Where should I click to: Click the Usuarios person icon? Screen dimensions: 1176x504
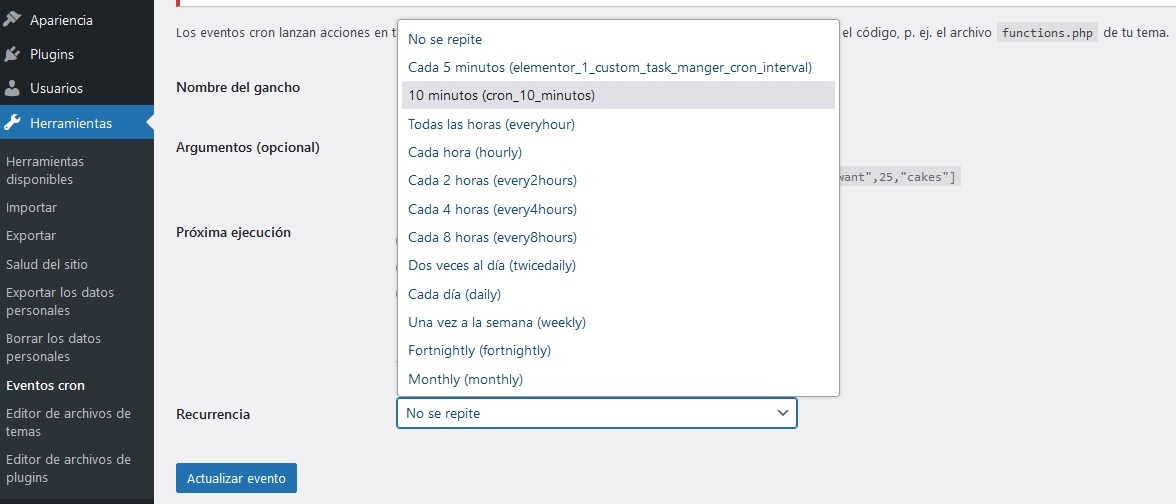coord(13,88)
